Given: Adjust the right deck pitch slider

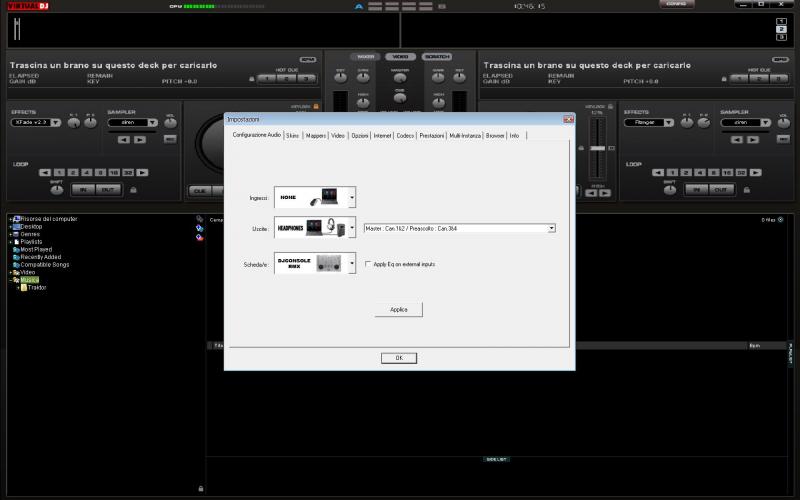Looking at the screenshot, I should pos(597,148).
